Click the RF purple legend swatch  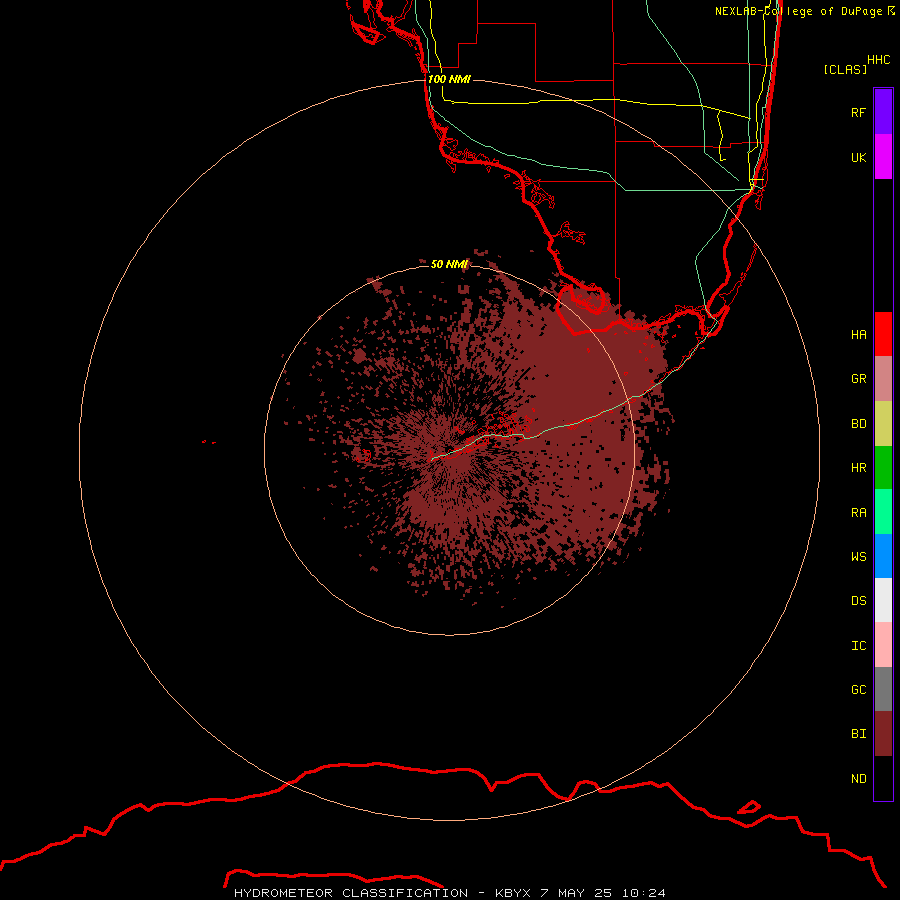point(883,112)
